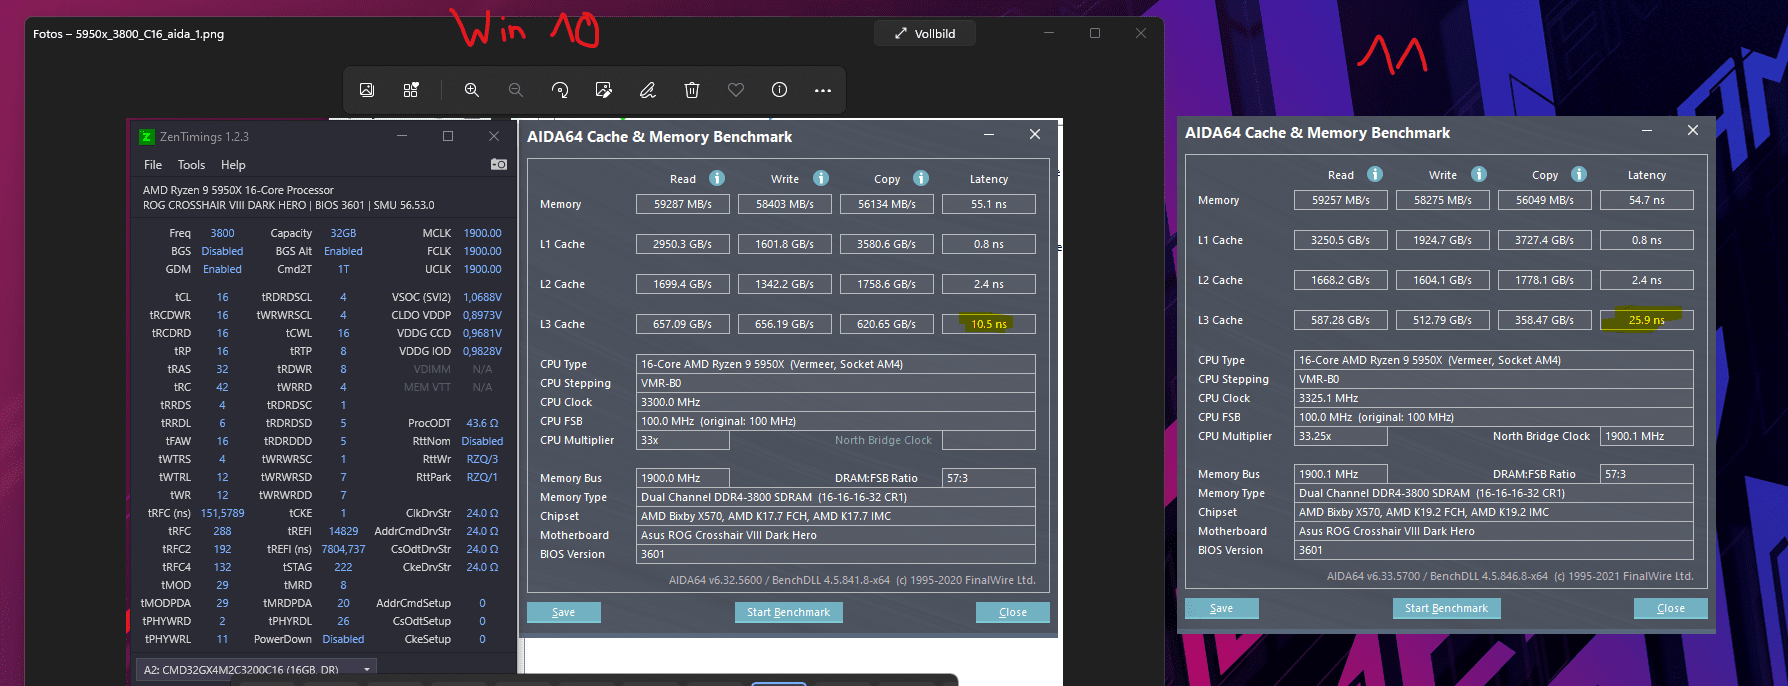Click the Vollbild fullscreen button
The image size is (1788, 686).
(925, 33)
